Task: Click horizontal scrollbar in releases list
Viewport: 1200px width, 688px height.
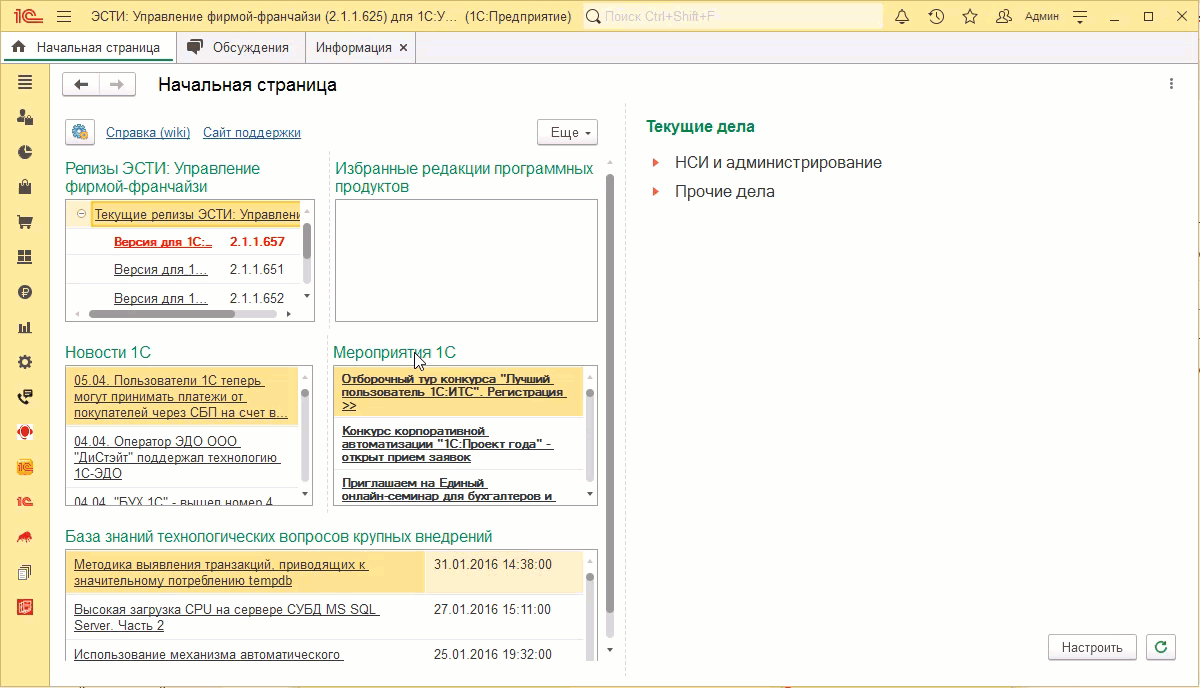Action: click(x=160, y=314)
